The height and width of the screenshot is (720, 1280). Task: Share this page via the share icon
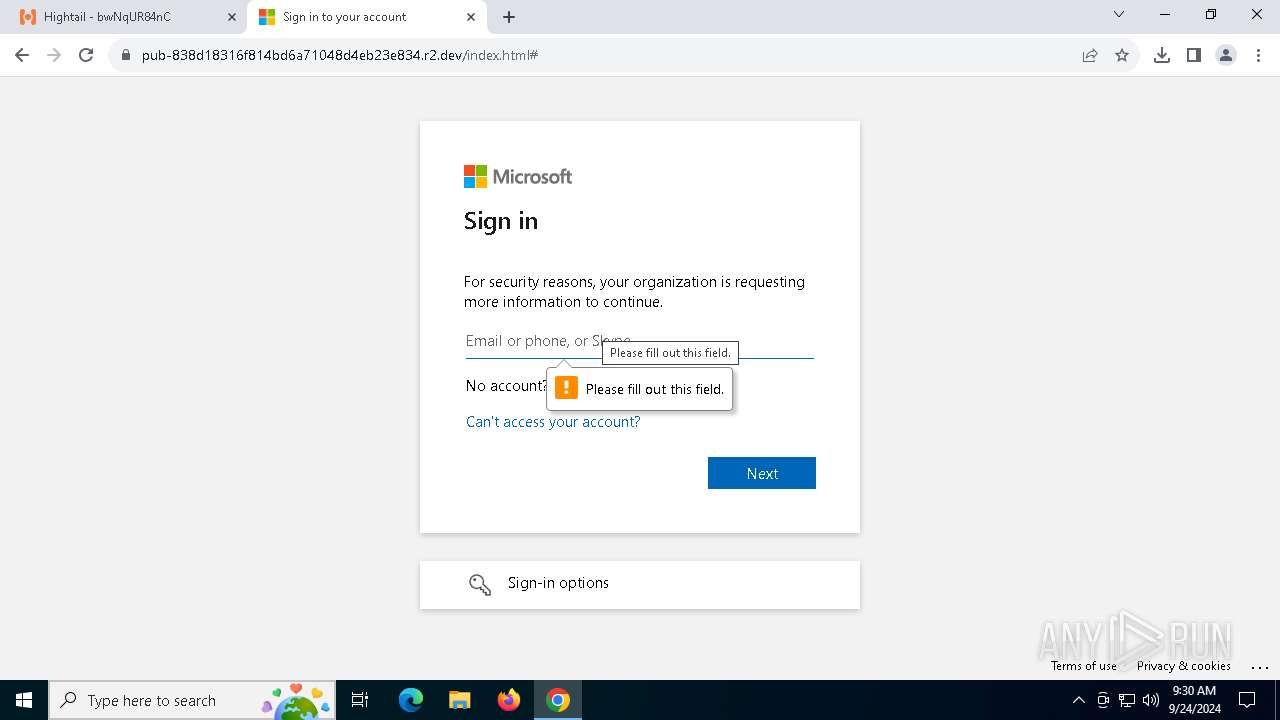point(1090,55)
